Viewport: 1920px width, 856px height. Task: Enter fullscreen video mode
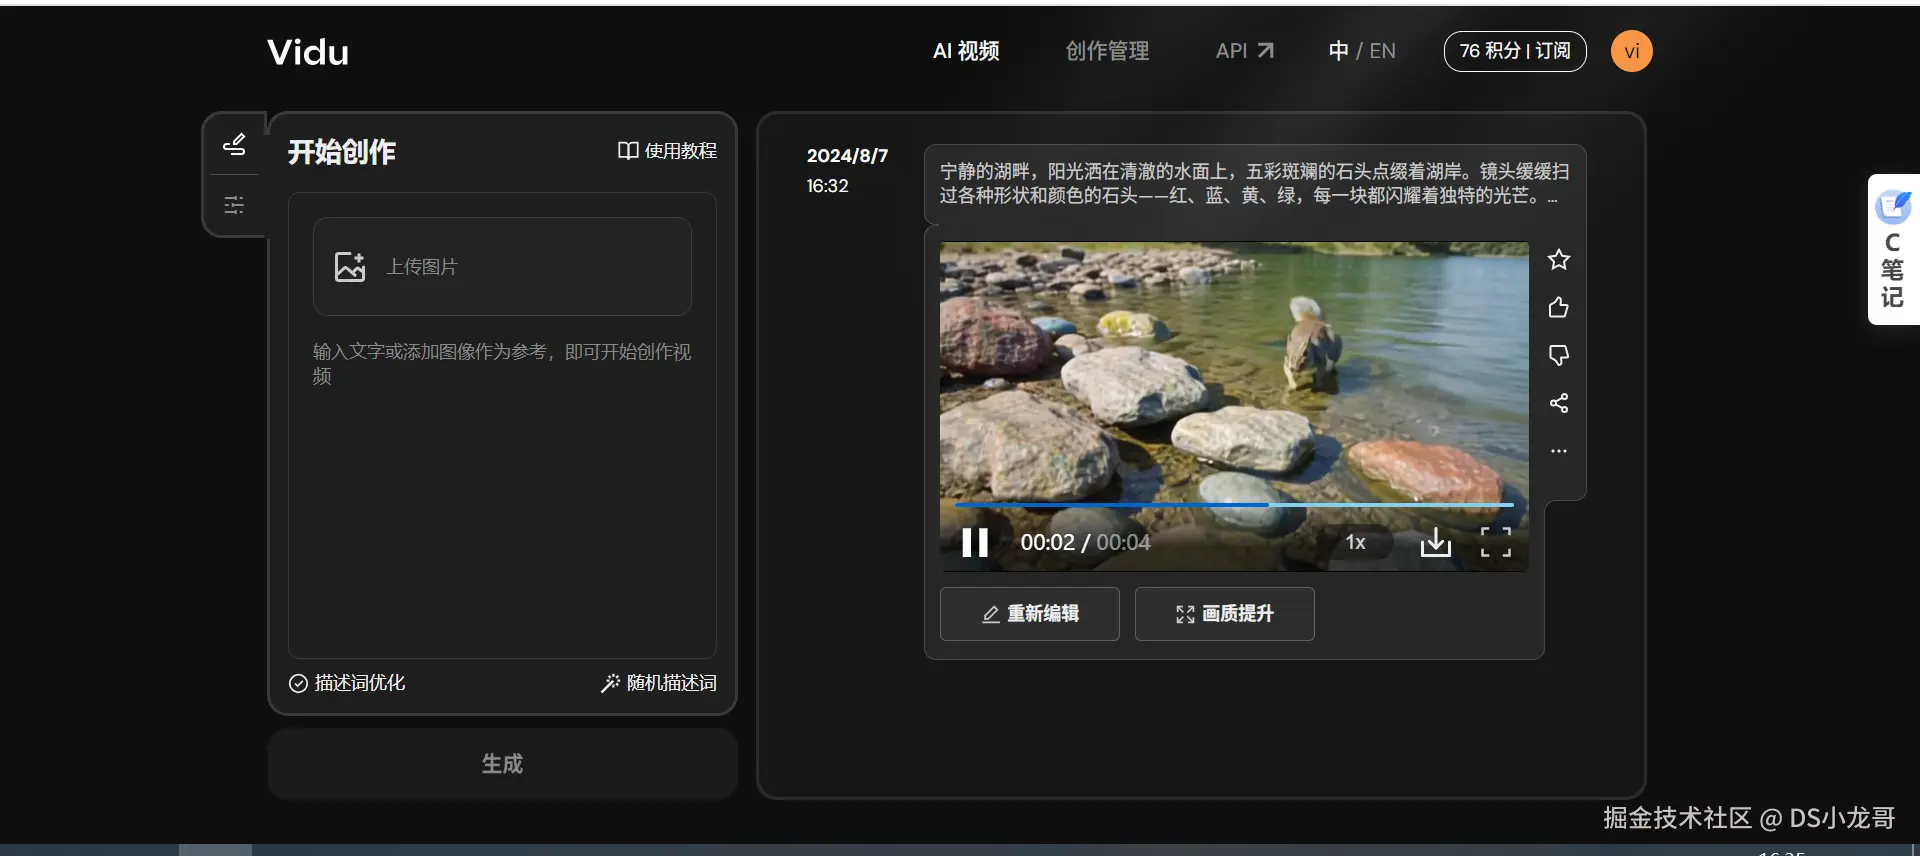(x=1495, y=542)
